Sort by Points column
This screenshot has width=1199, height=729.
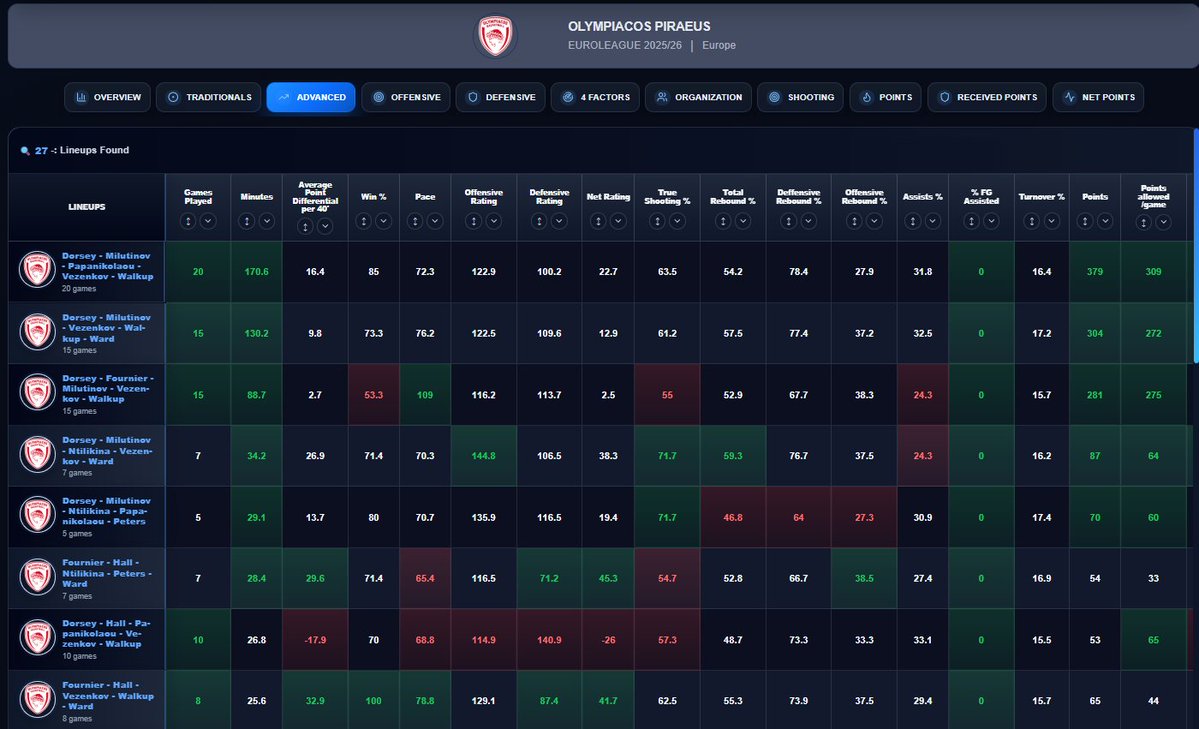tap(1084, 221)
